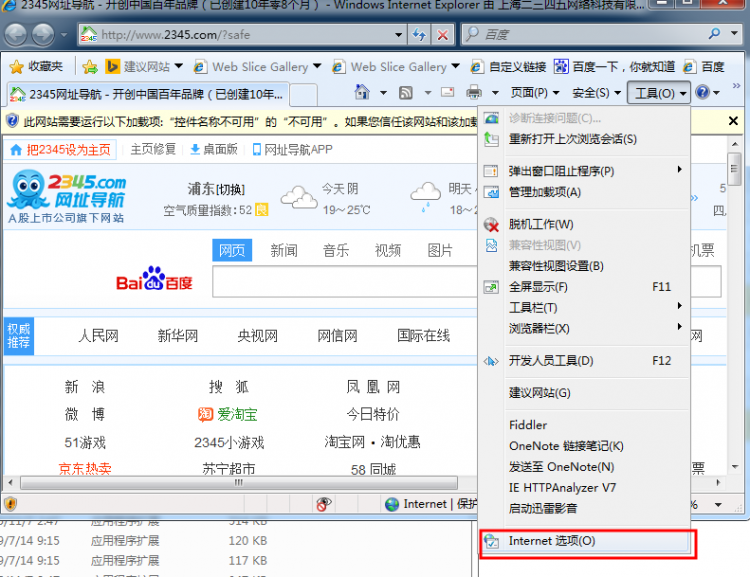This screenshot has height=577, width=750.
Task: Toggle 建议网站(G) in the Tools menu
Action: 585,393
